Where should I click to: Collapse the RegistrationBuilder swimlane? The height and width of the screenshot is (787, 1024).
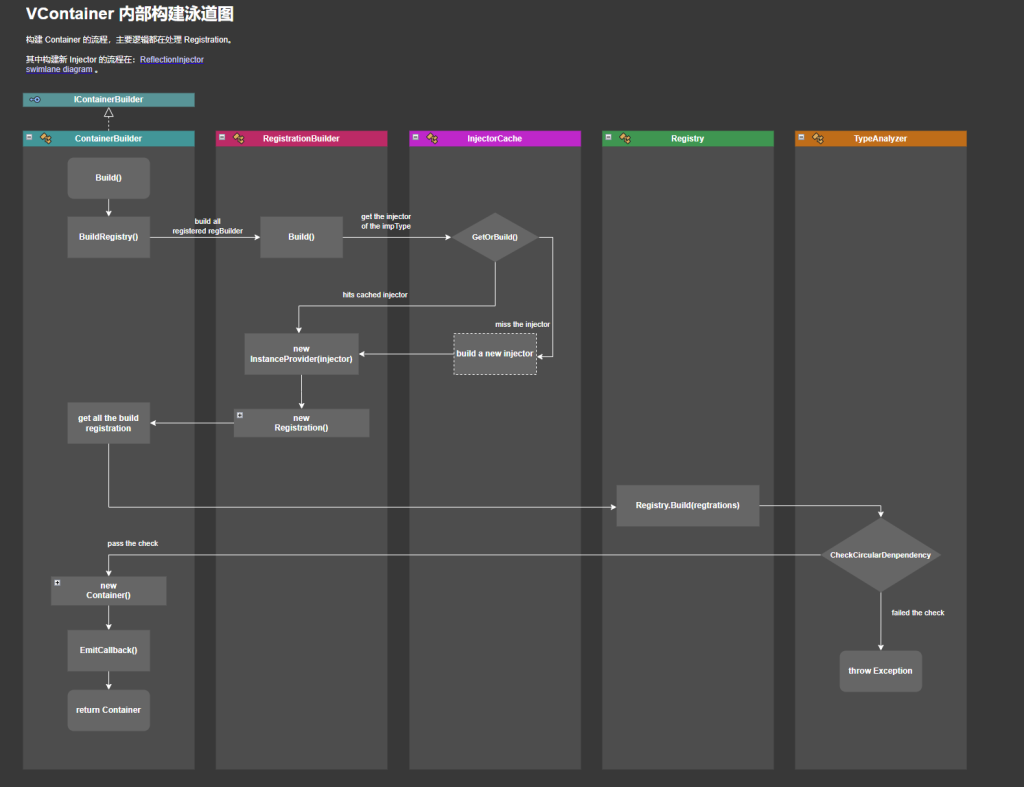222,138
